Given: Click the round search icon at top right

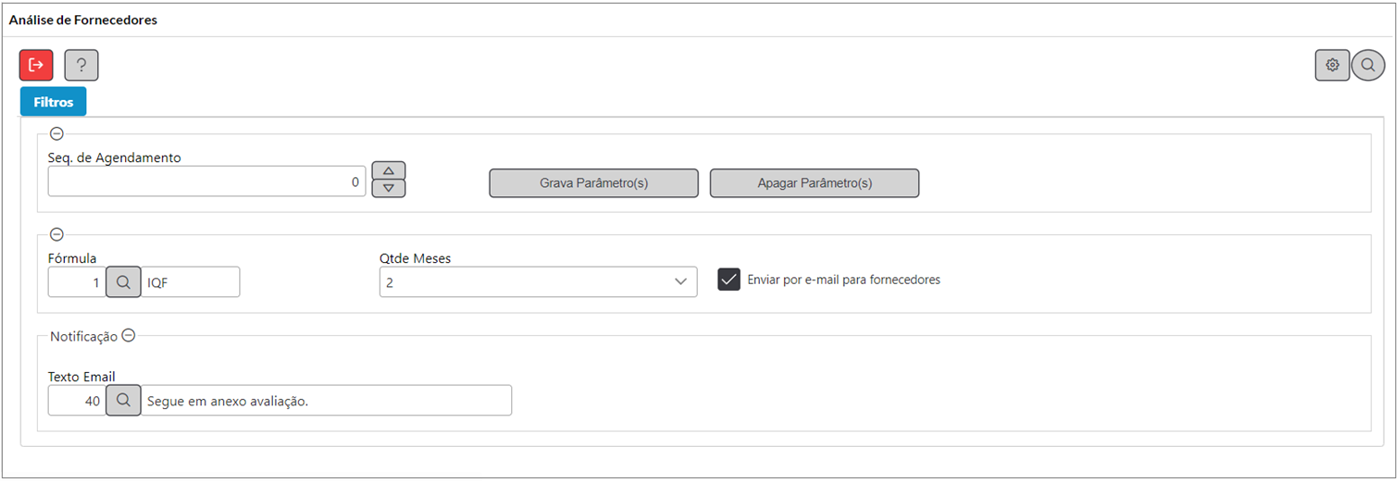Looking at the screenshot, I should click(1367, 65).
